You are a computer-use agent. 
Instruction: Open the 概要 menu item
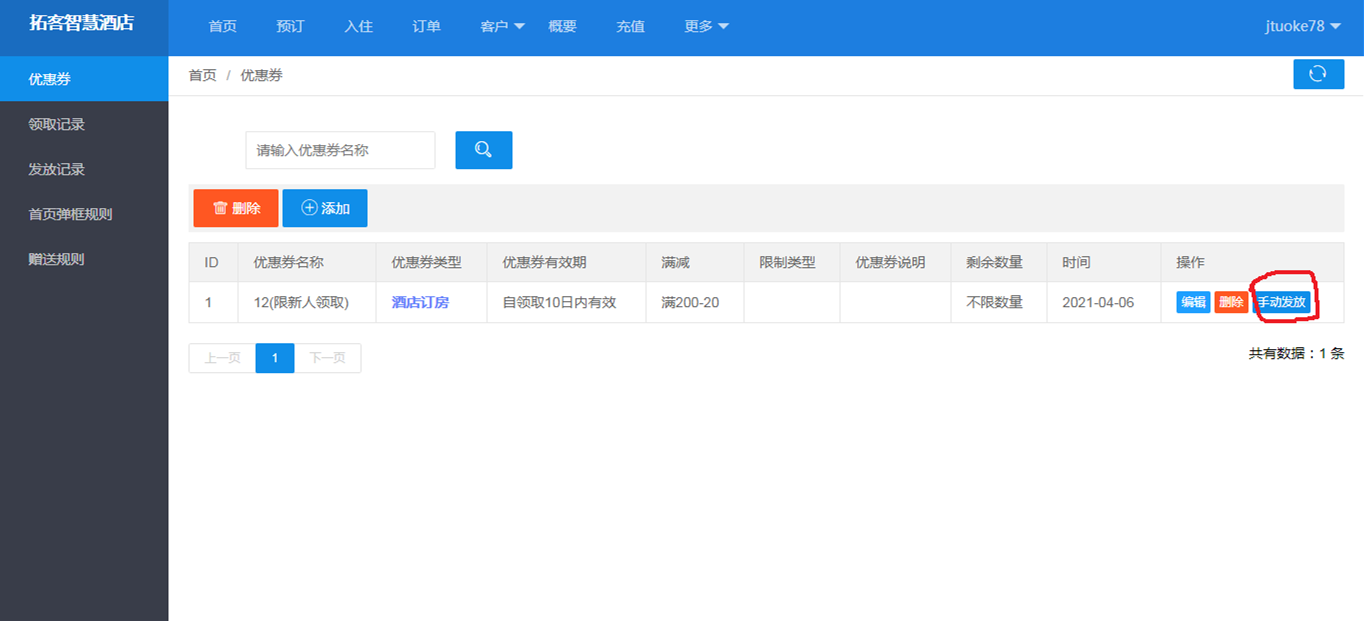[562, 27]
